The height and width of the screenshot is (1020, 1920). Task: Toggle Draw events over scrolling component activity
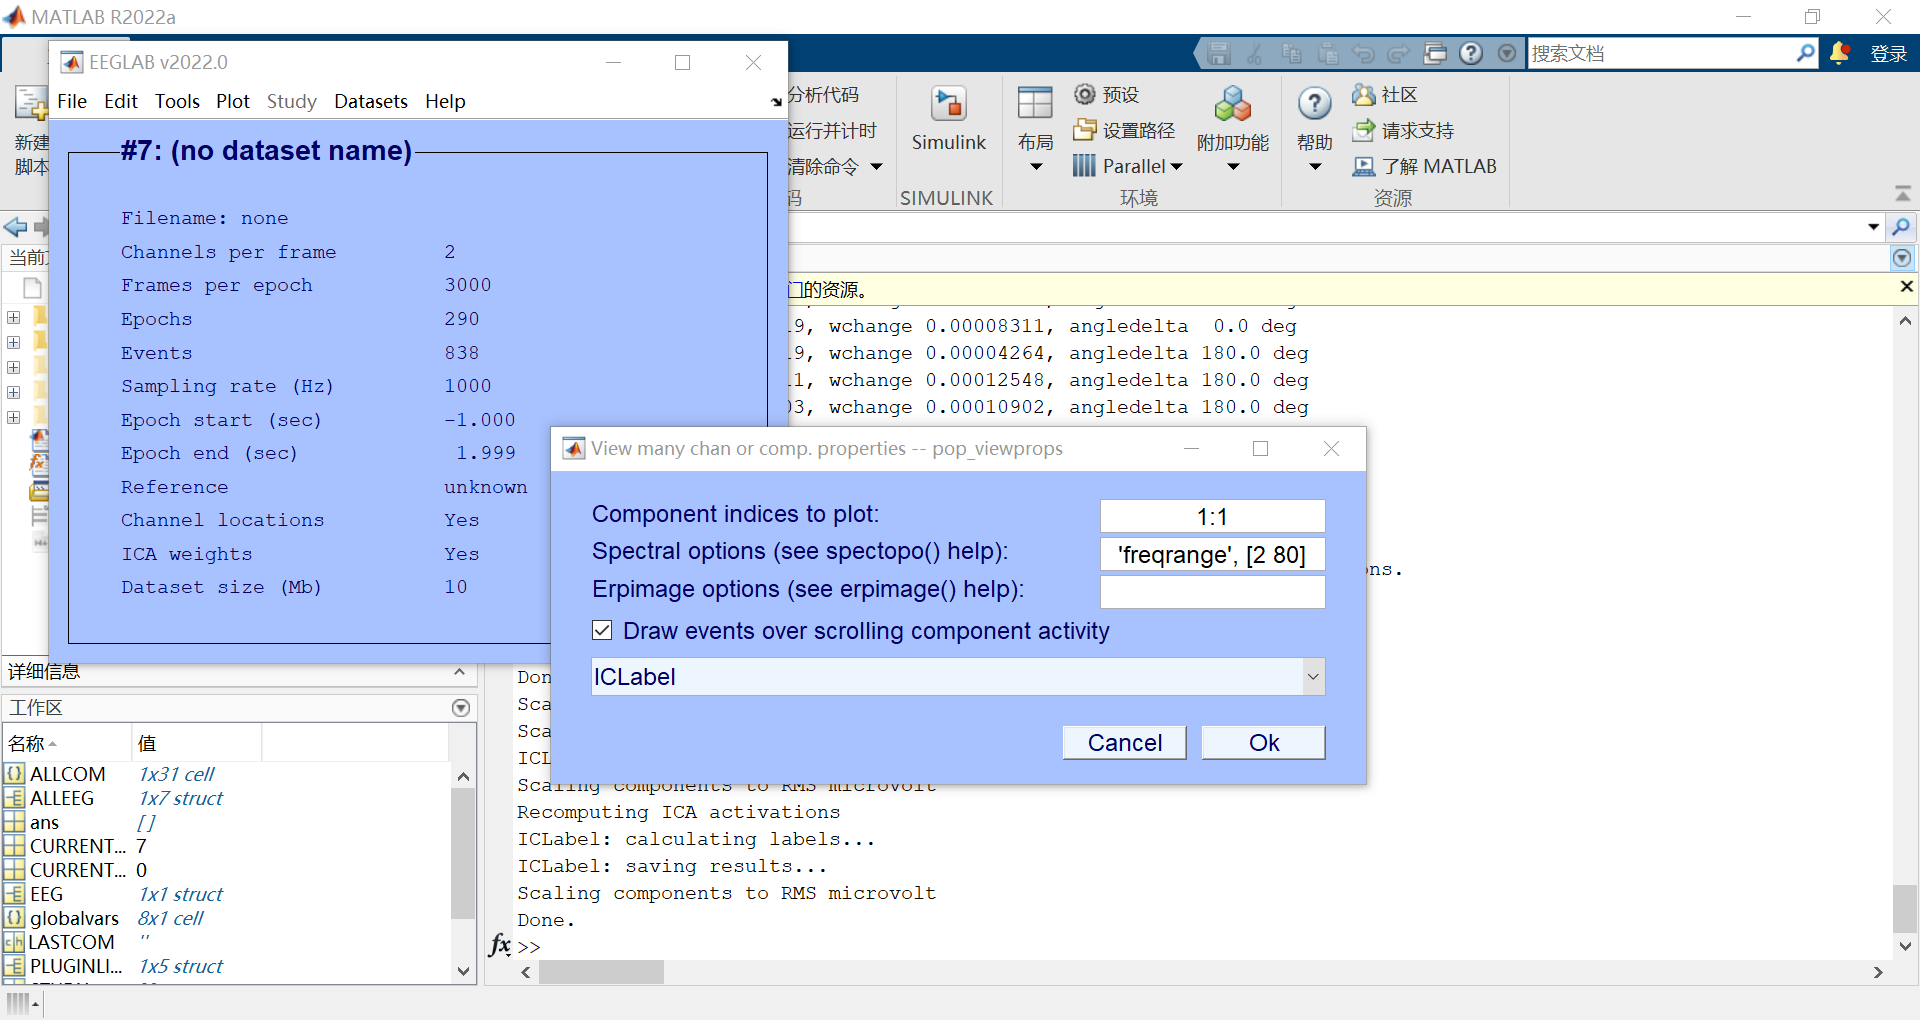tap(602, 630)
